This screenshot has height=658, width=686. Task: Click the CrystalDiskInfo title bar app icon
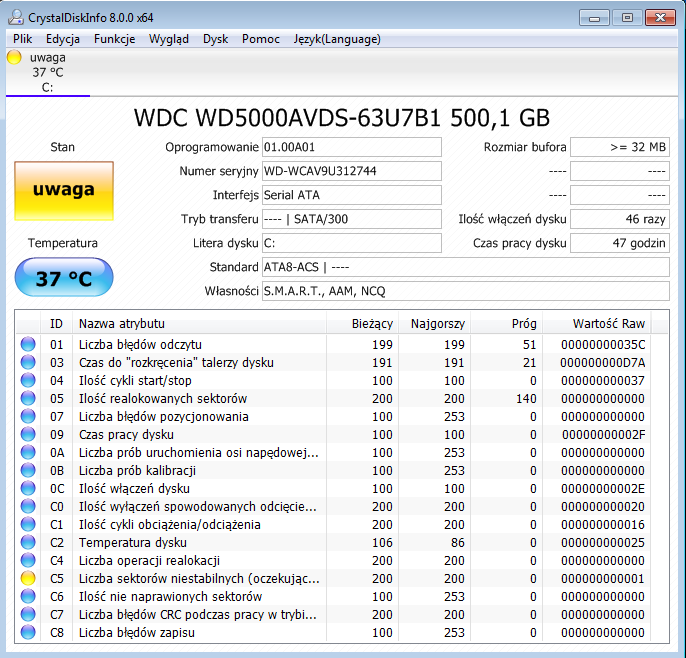click(16, 17)
